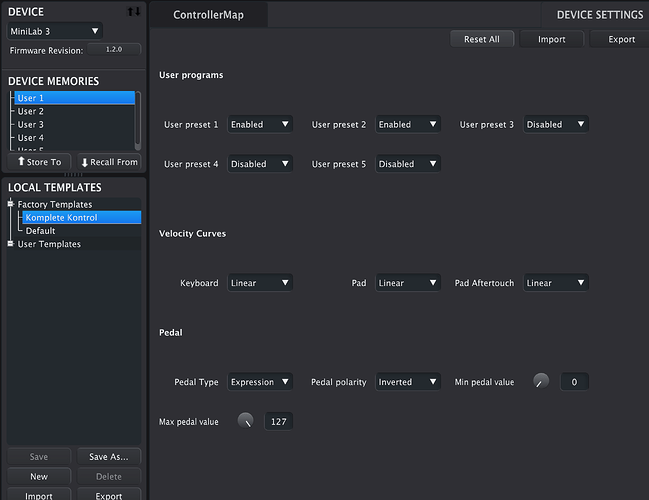Click the Device Memories list scrollbar
This screenshot has width=649, height=500.
coord(138,120)
